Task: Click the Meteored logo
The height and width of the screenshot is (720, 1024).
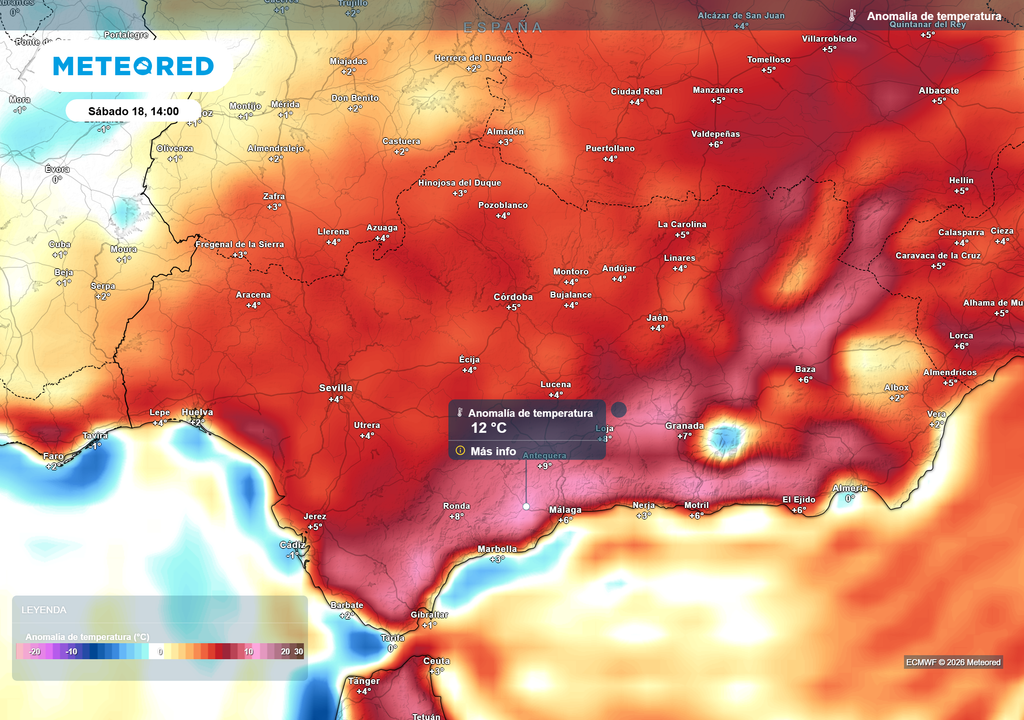Action: point(133,66)
